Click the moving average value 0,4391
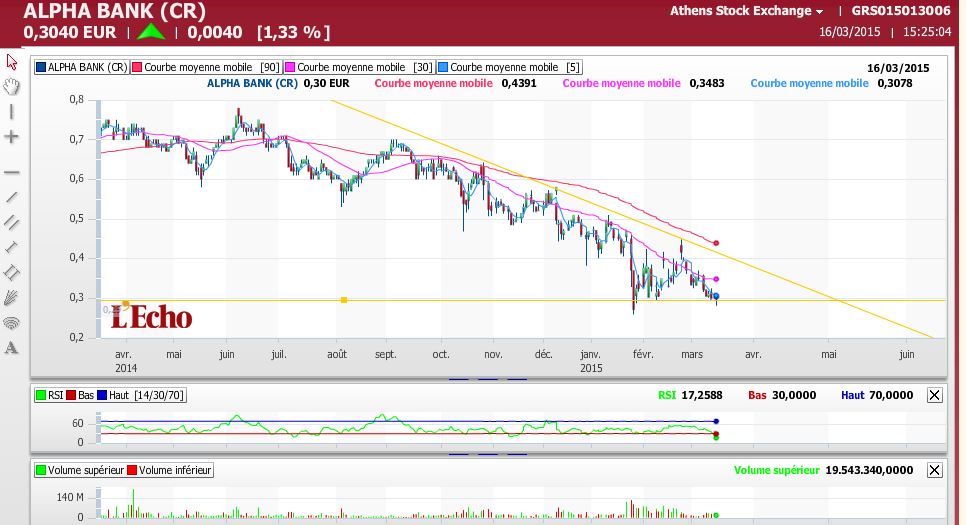This screenshot has height=525, width=966. 519,83
